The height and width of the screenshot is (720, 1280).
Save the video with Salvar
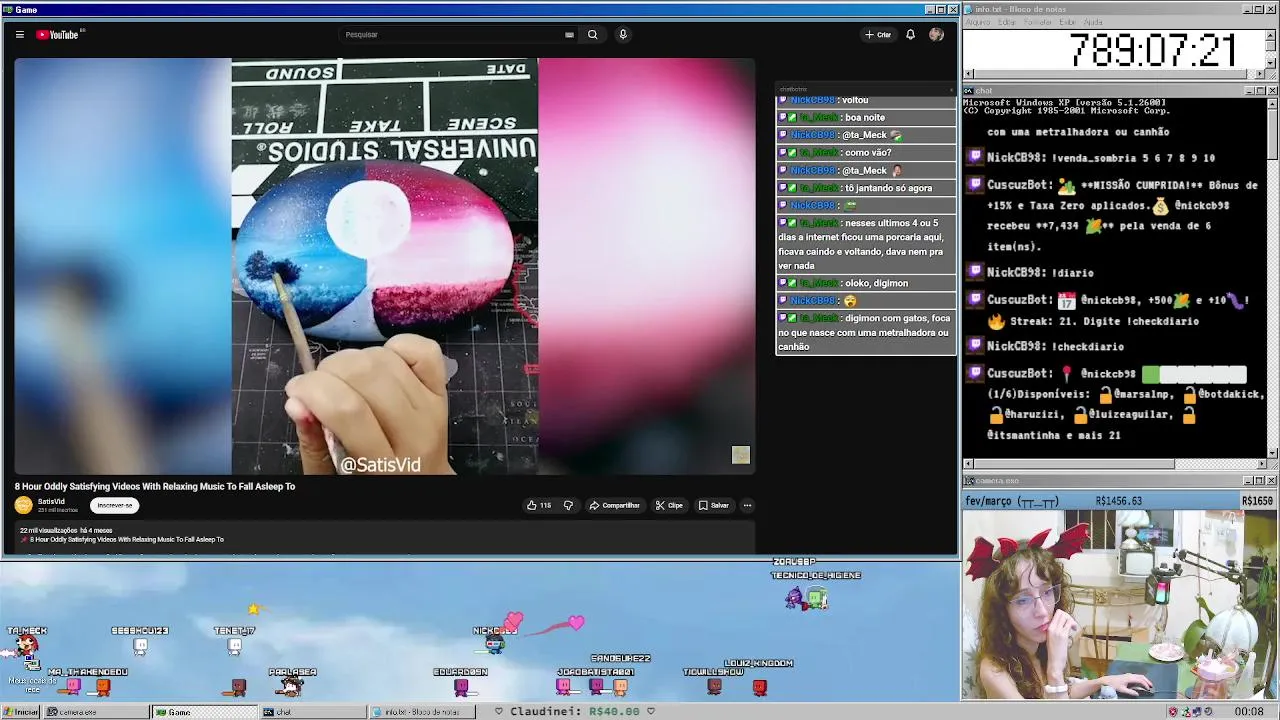714,505
